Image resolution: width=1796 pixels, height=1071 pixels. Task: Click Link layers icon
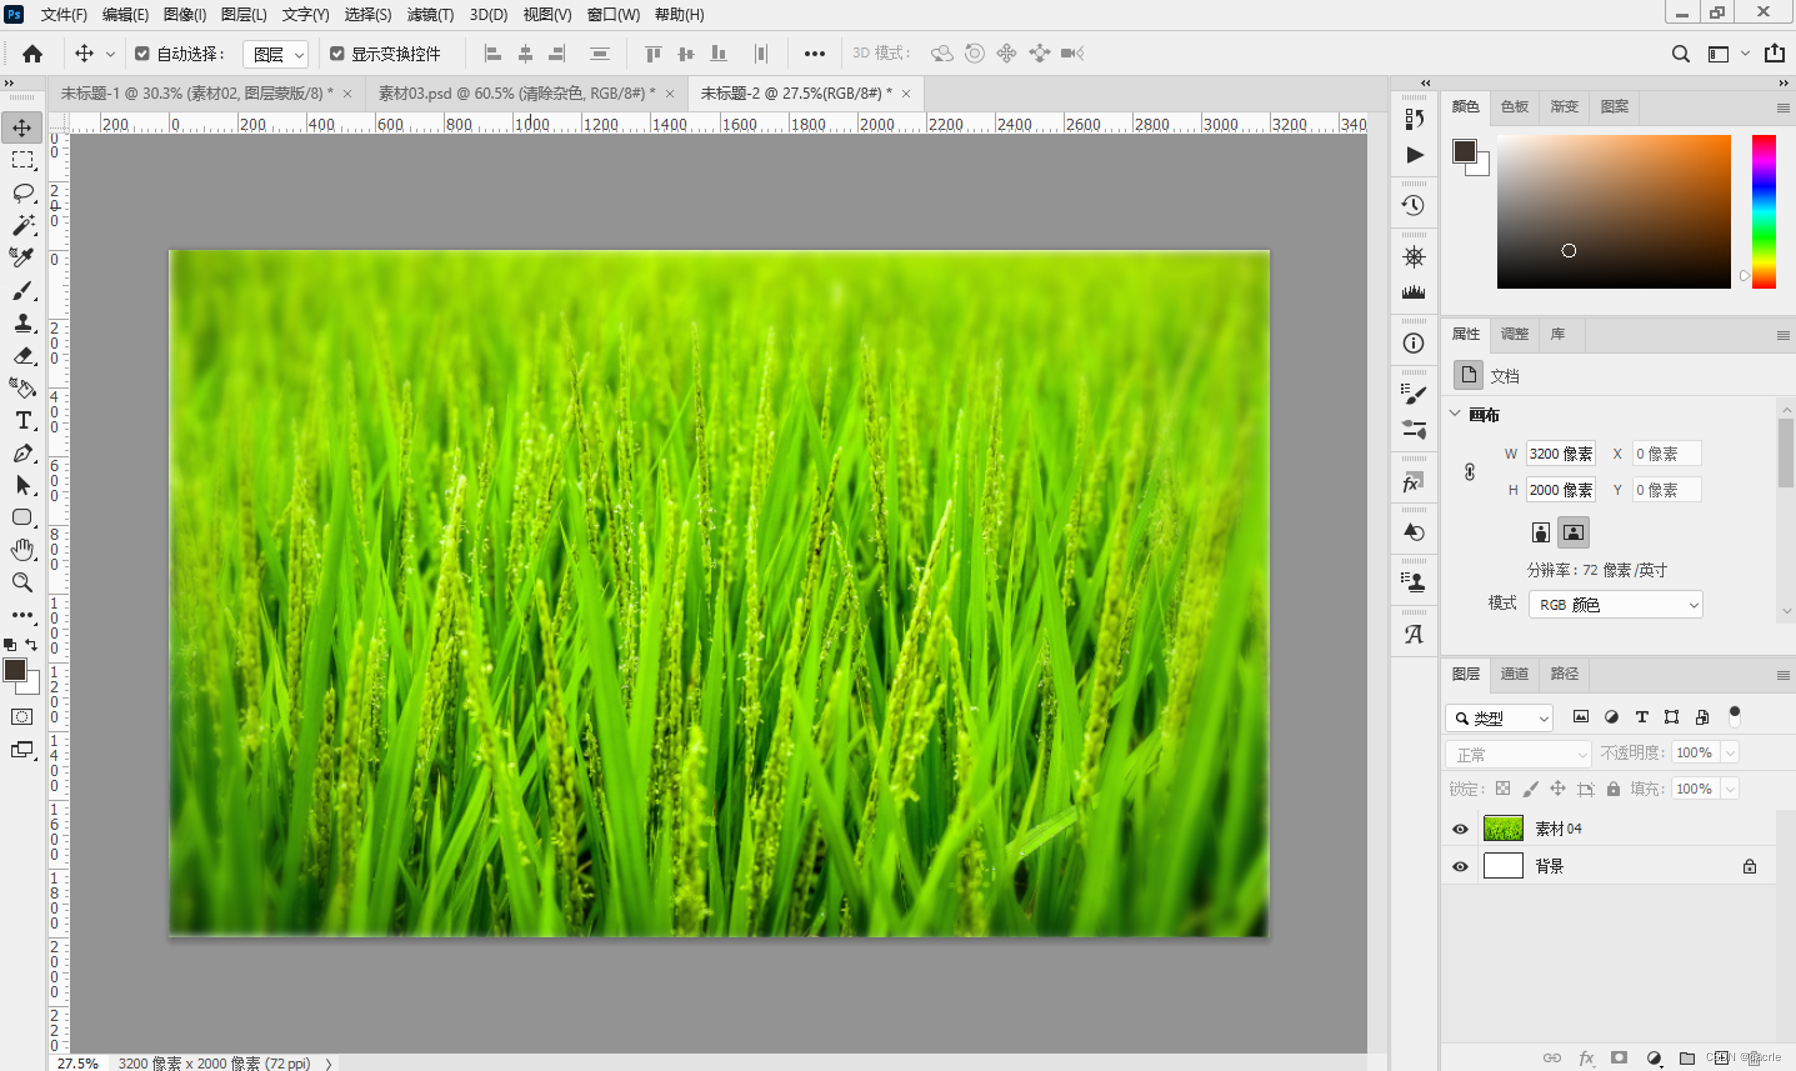click(1551, 1057)
